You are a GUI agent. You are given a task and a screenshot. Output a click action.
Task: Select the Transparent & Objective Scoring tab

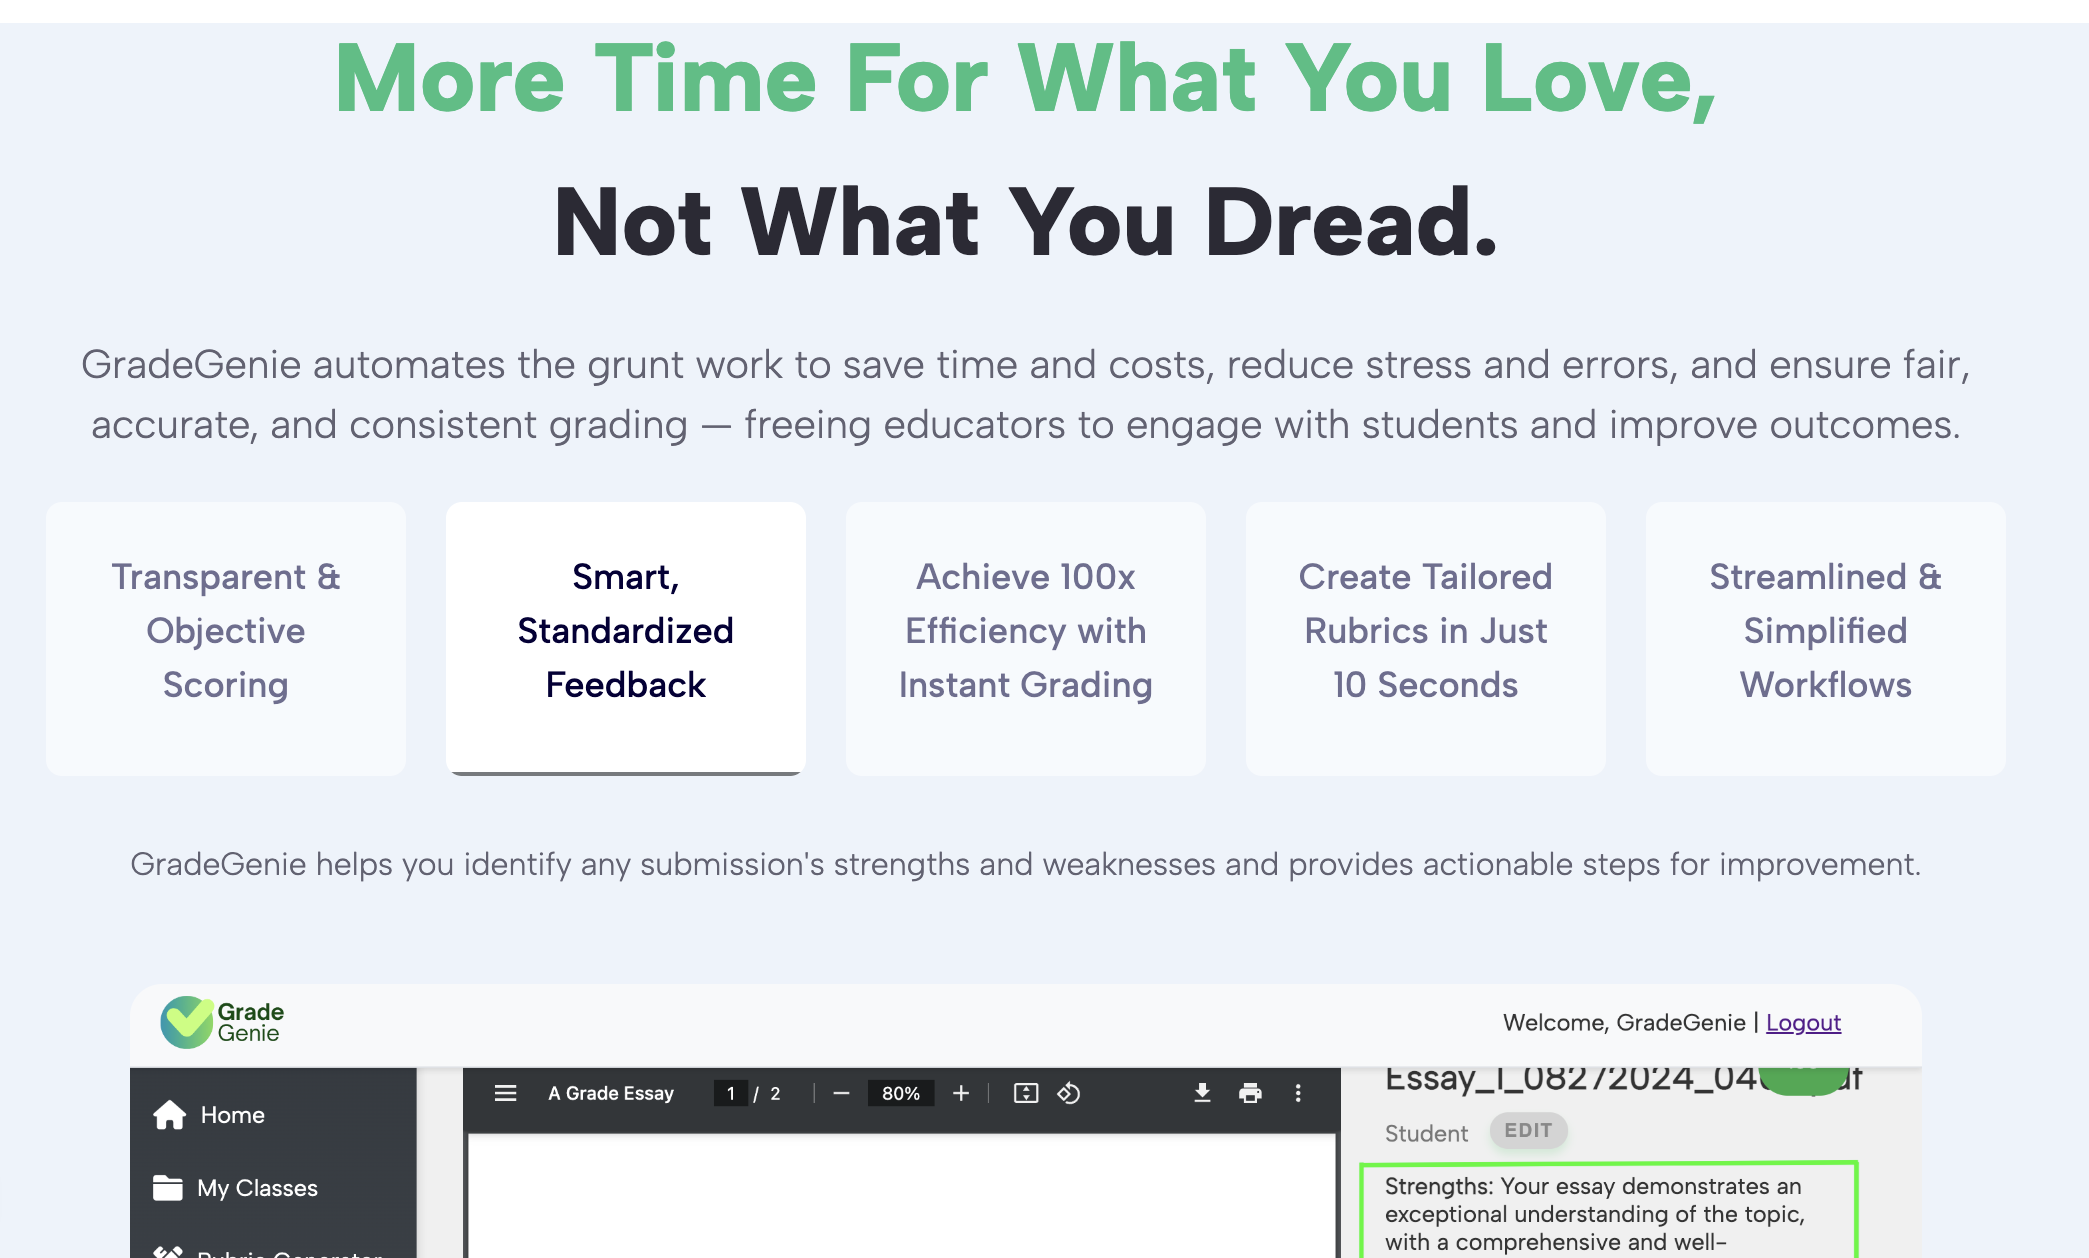pyautogui.click(x=226, y=638)
